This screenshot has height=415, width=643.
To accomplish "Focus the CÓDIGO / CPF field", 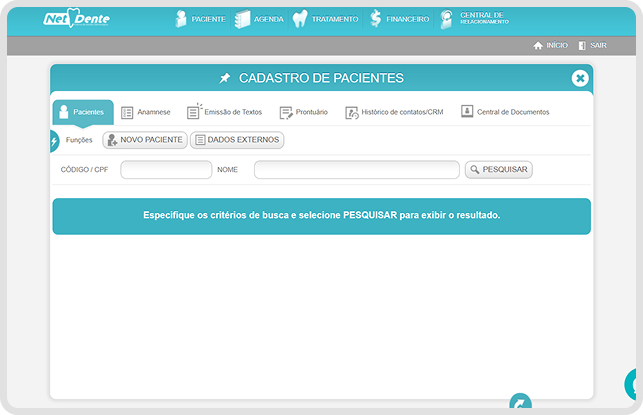I will tap(166, 169).
